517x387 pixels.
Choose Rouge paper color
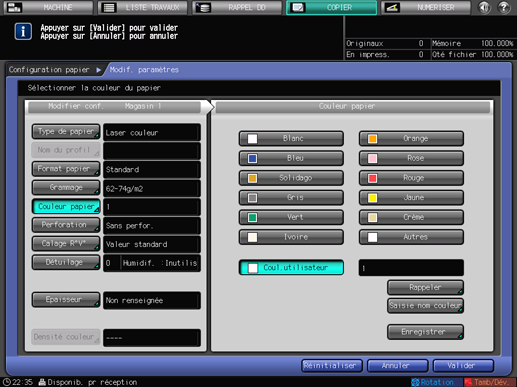(411, 178)
